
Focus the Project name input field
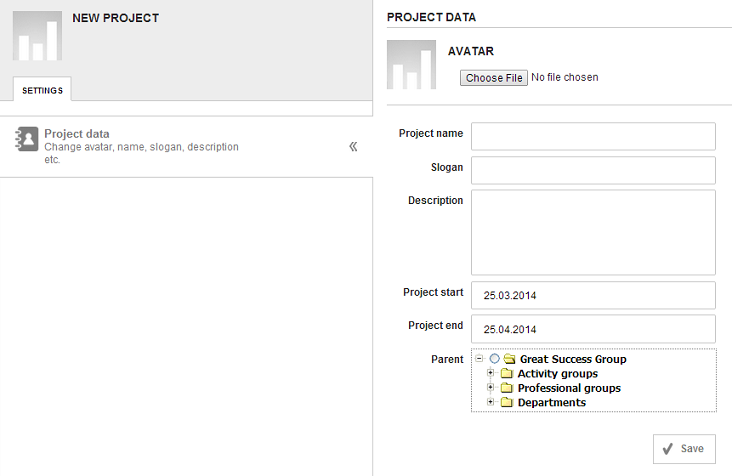click(593, 136)
